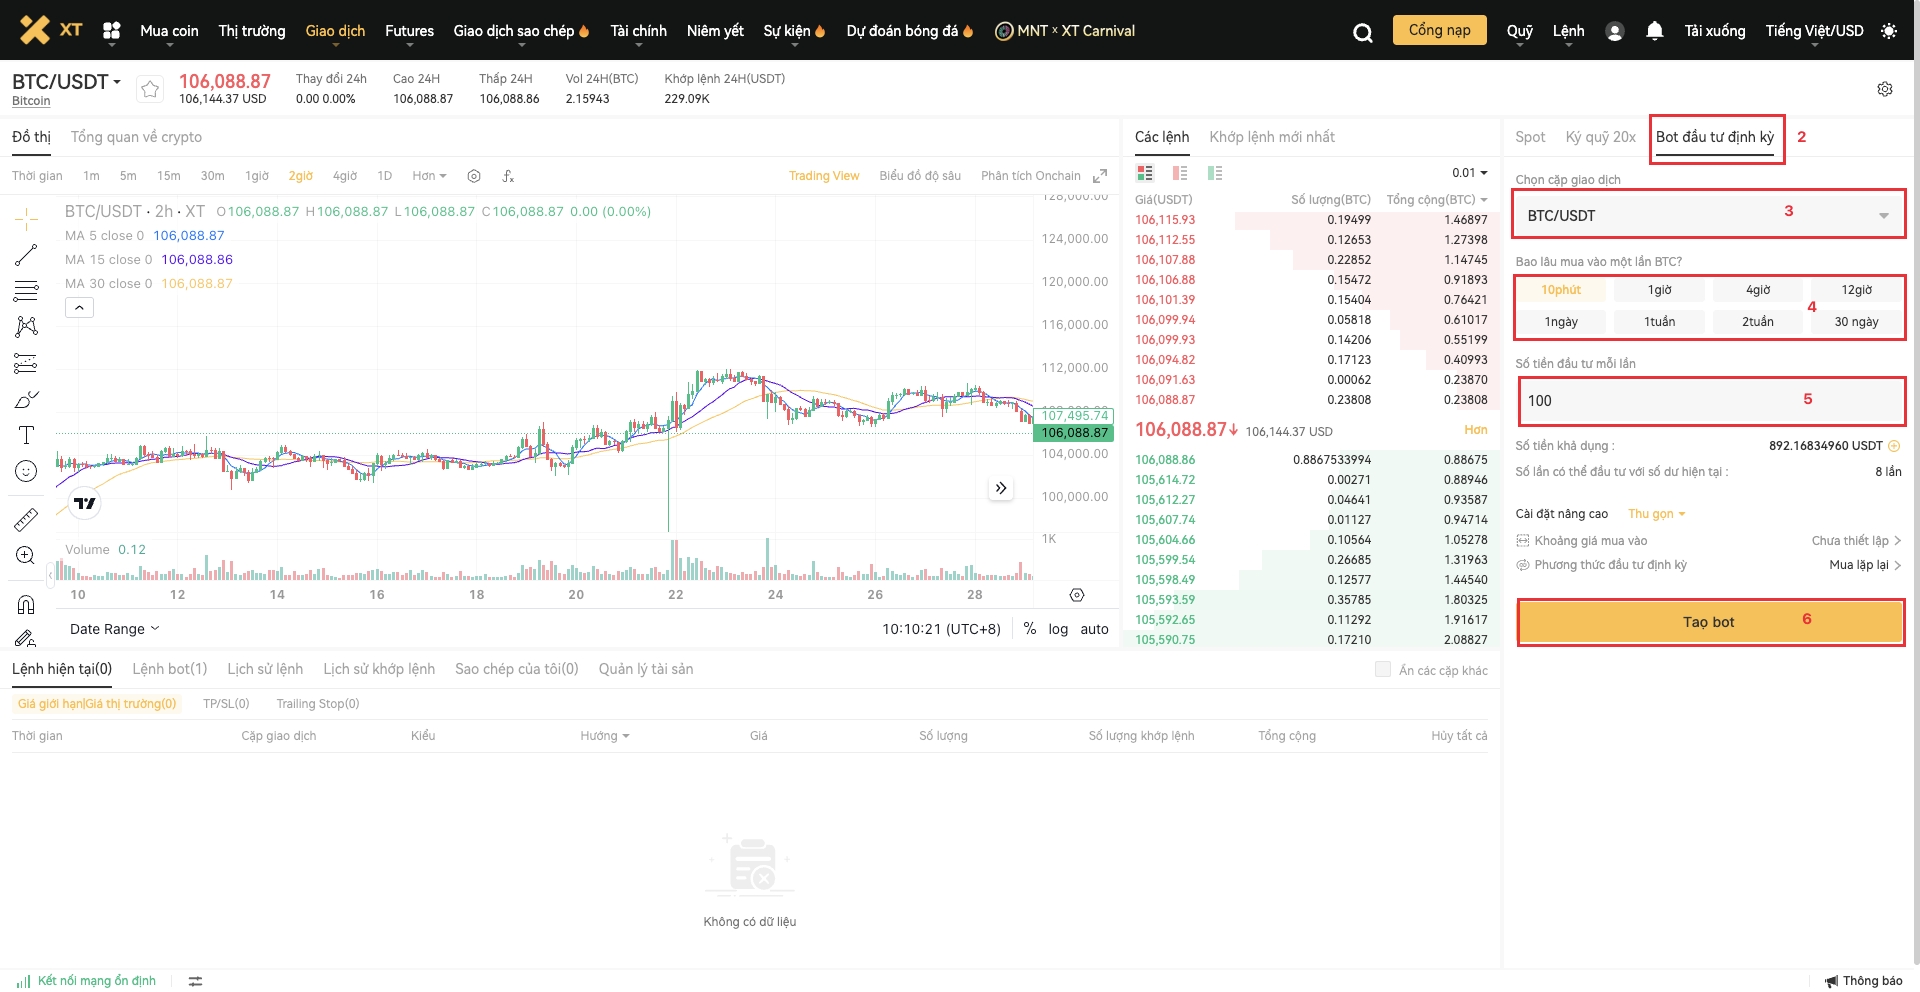The width and height of the screenshot is (1920, 992).
Task: Open the chart indicators fx icon
Action: (x=508, y=176)
